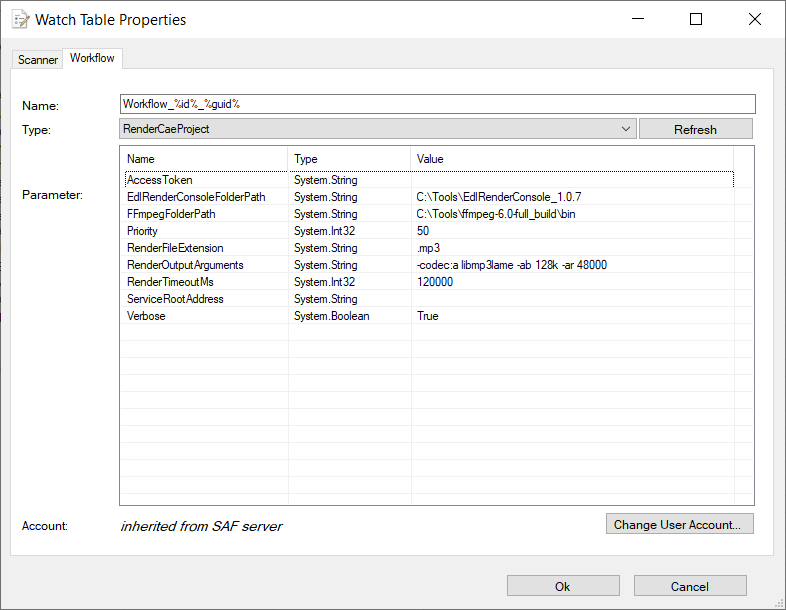This screenshot has height=610, width=786.
Task: Switch to the Scanner tab
Action: (38, 60)
